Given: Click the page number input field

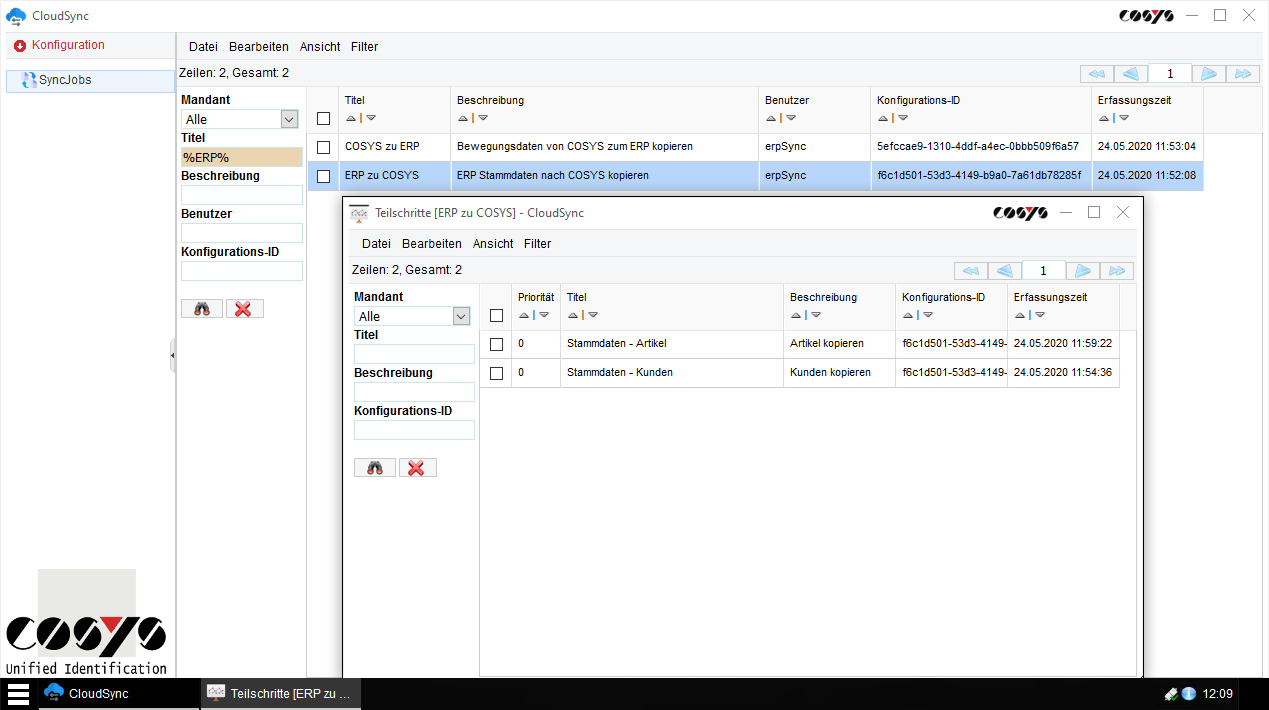Looking at the screenshot, I should click(1171, 73).
